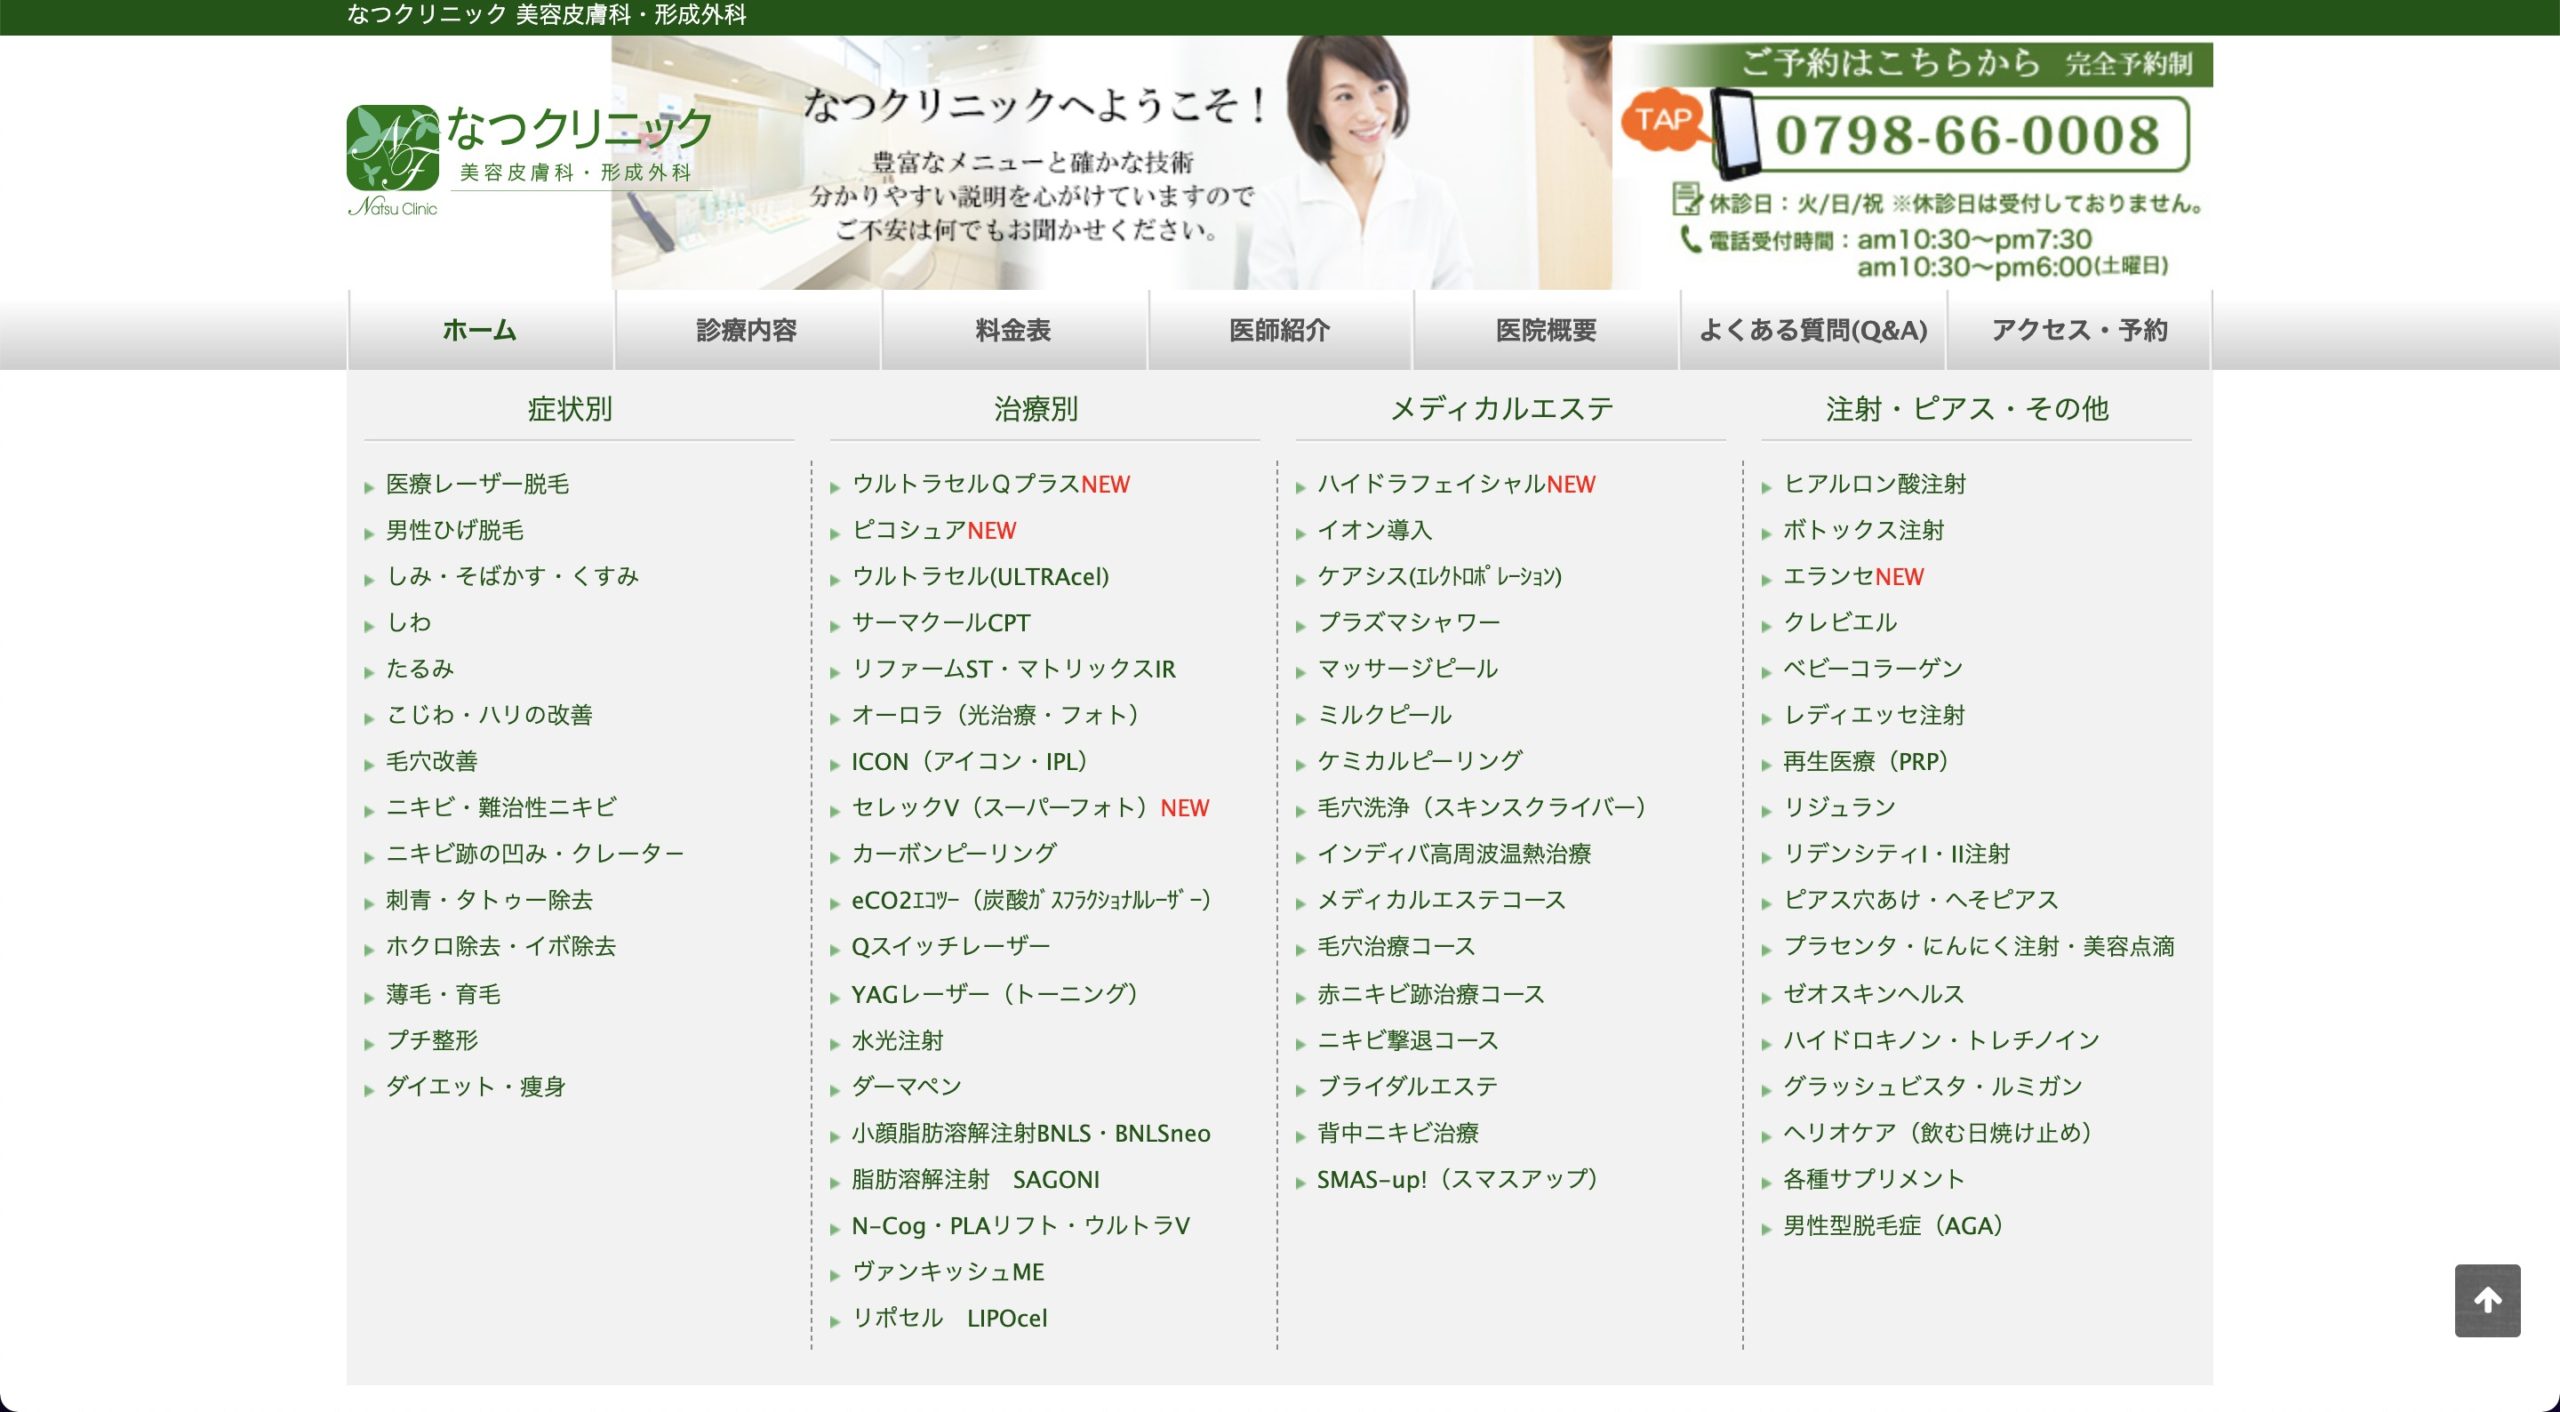
Task: Open the ホーム navigation tab
Action: [480, 330]
